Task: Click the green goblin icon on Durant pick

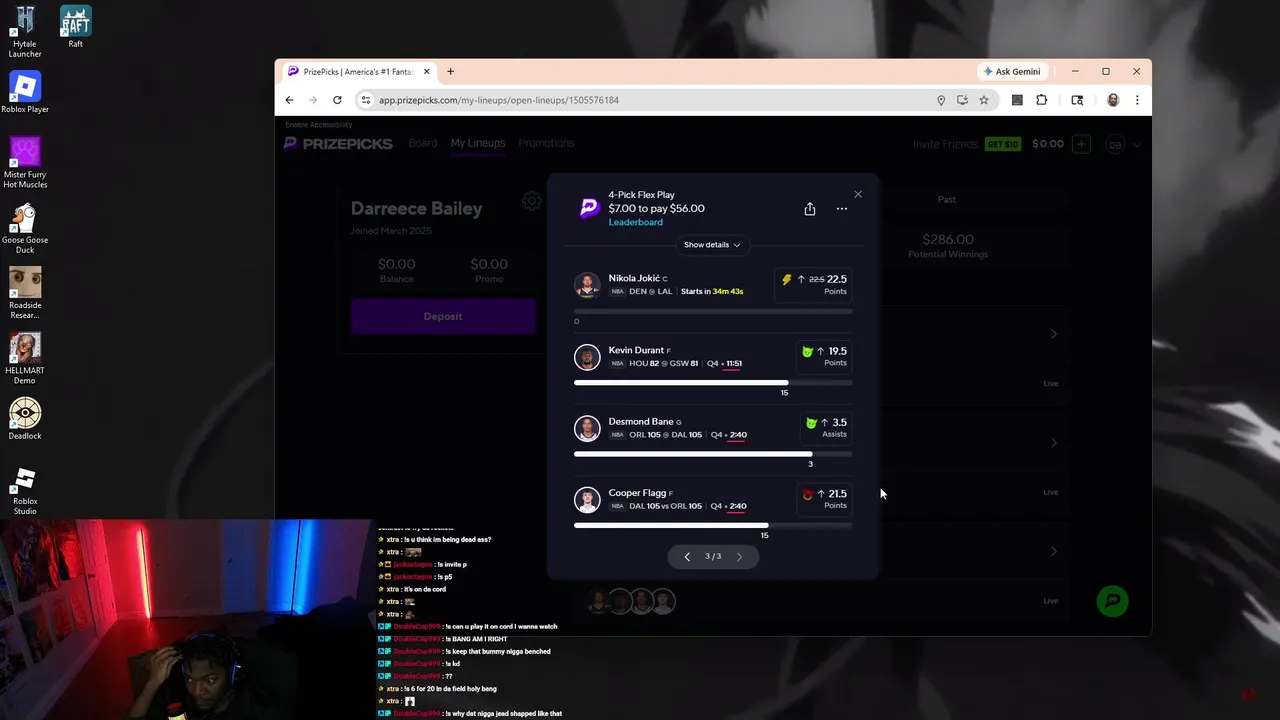Action: click(807, 352)
